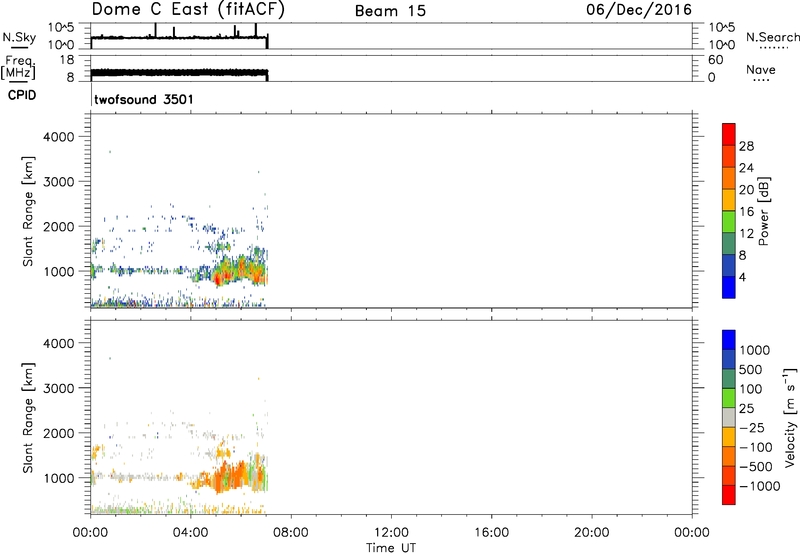Click the '3000' tick on velocity panel
The width and height of the screenshot is (800, 554).
point(59,388)
